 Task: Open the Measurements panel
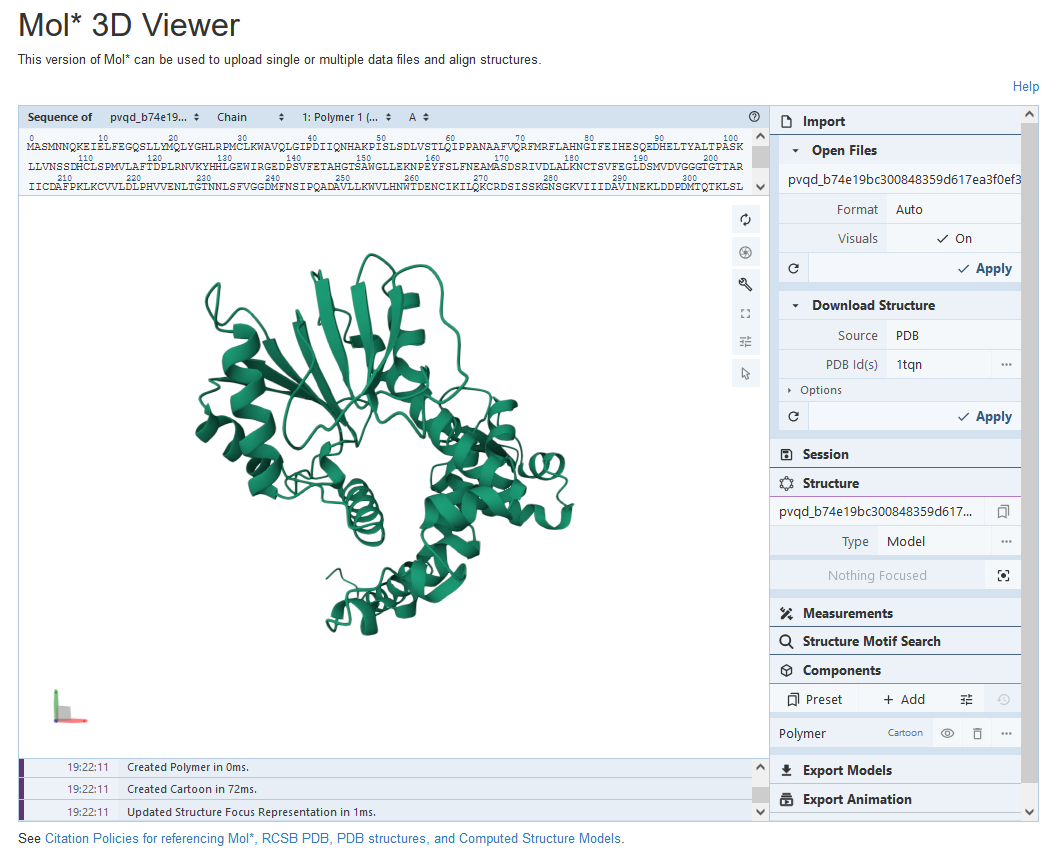[x=847, y=613]
